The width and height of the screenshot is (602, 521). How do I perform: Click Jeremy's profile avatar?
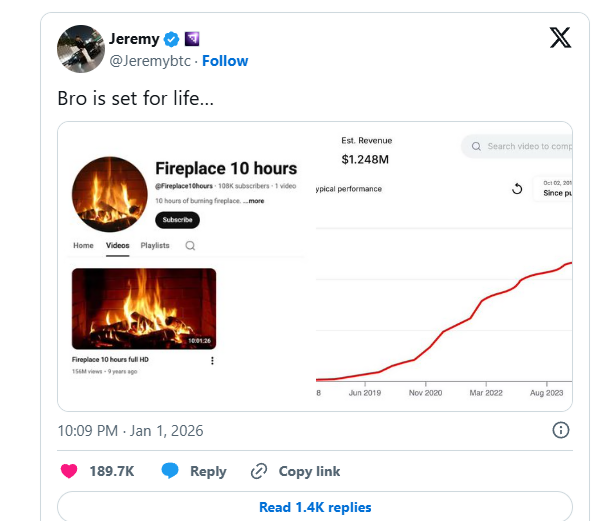coord(82,50)
